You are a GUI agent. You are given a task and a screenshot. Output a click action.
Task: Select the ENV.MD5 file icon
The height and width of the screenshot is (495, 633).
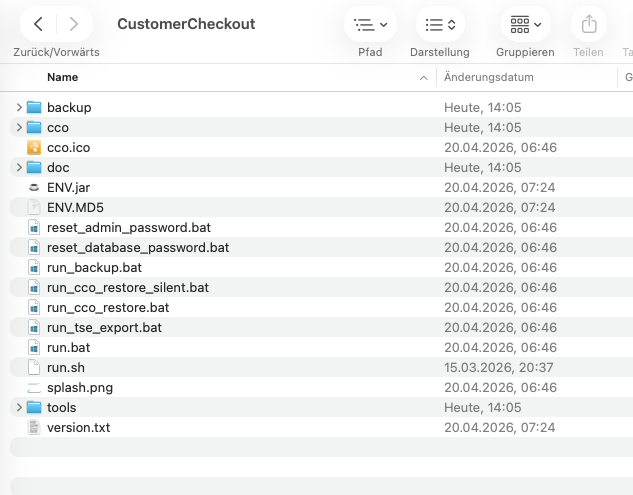(34, 208)
